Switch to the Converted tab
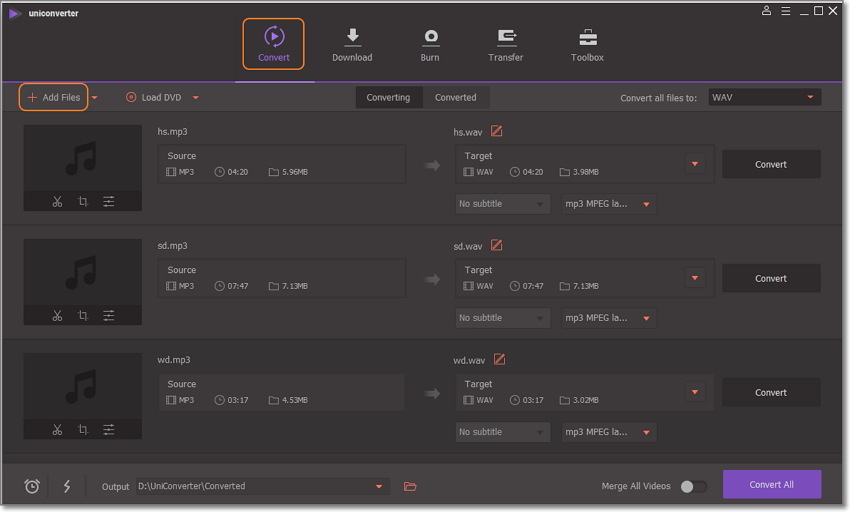Viewport: 850px width, 512px height. click(455, 97)
